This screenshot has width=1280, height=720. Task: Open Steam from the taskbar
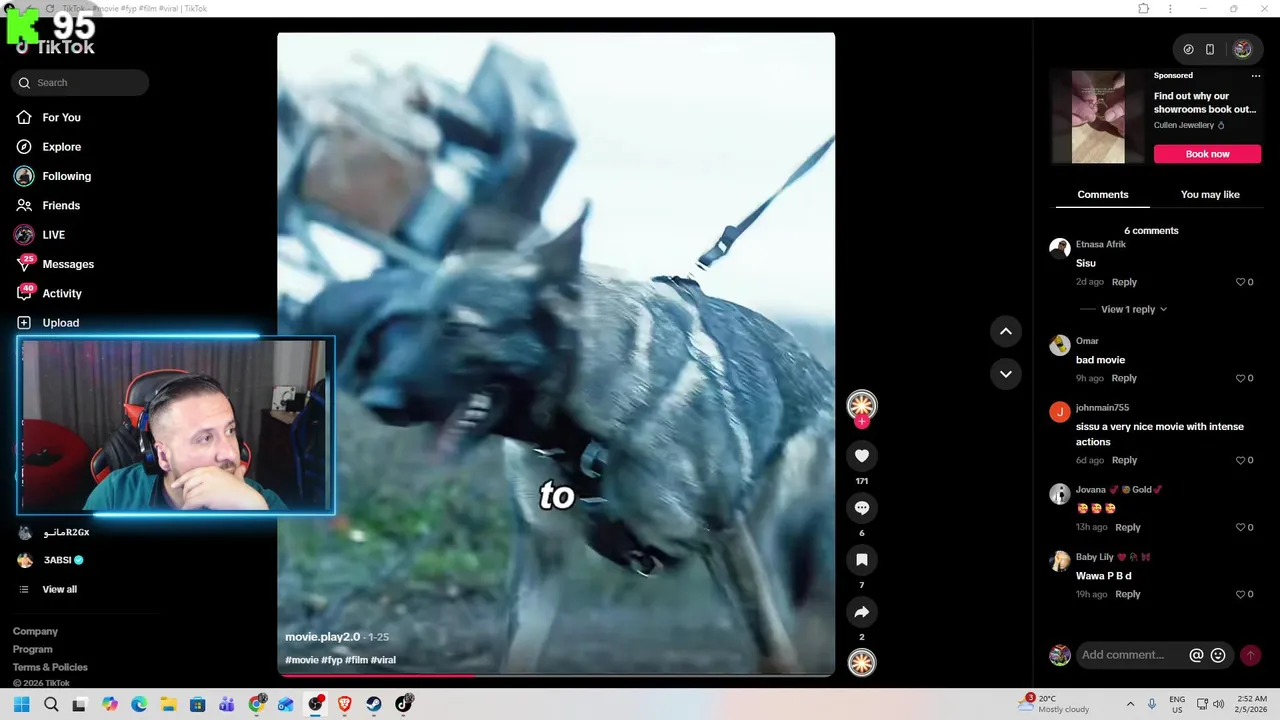coord(374,704)
